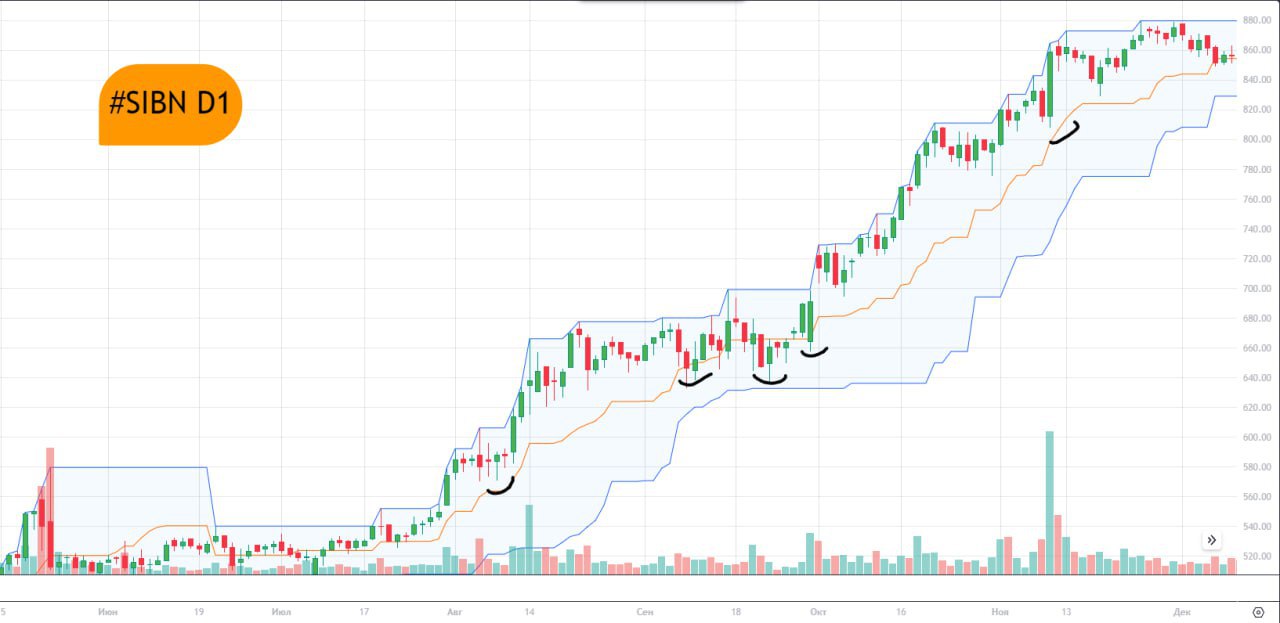Click the 700.00 price axis label
Image resolution: width=1280 pixels, height=623 pixels.
click(1257, 288)
